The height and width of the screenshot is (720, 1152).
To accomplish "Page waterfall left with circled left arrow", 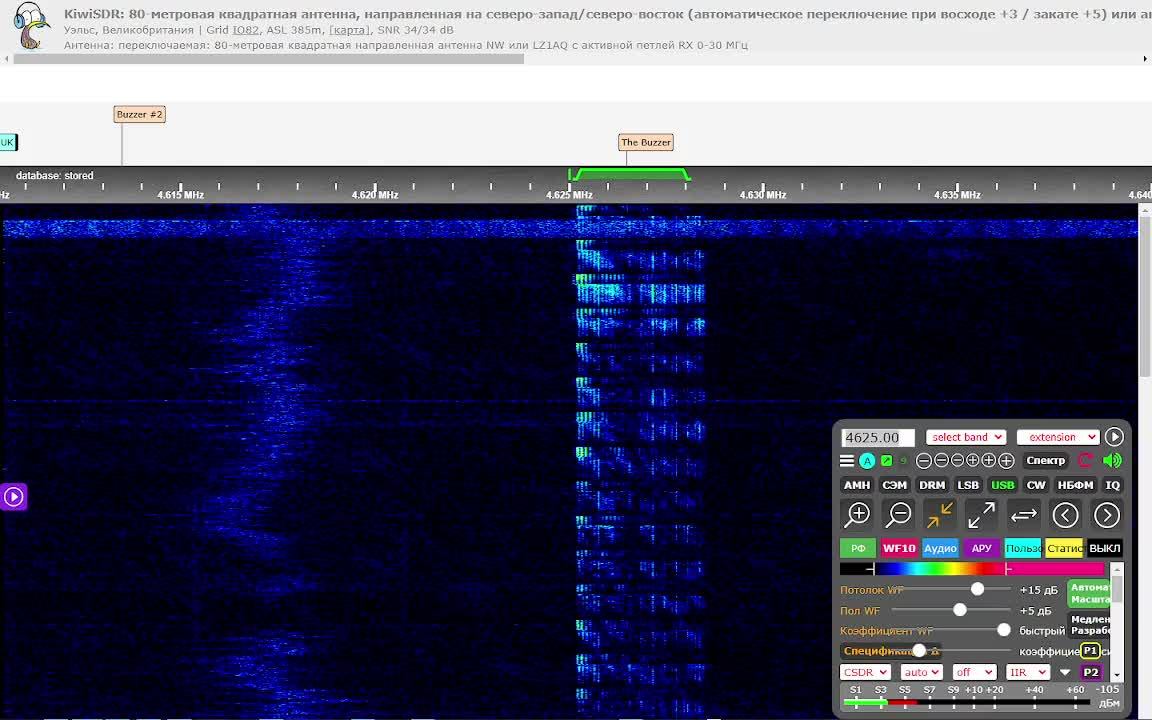I will click(1065, 515).
